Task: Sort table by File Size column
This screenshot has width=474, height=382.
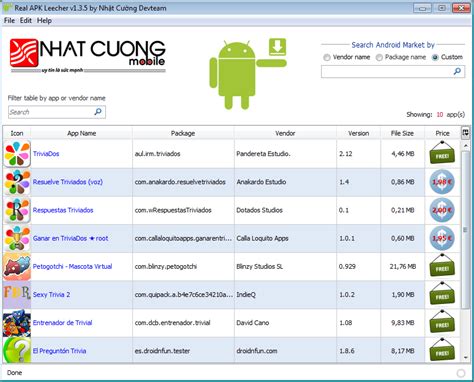Action: [402, 133]
